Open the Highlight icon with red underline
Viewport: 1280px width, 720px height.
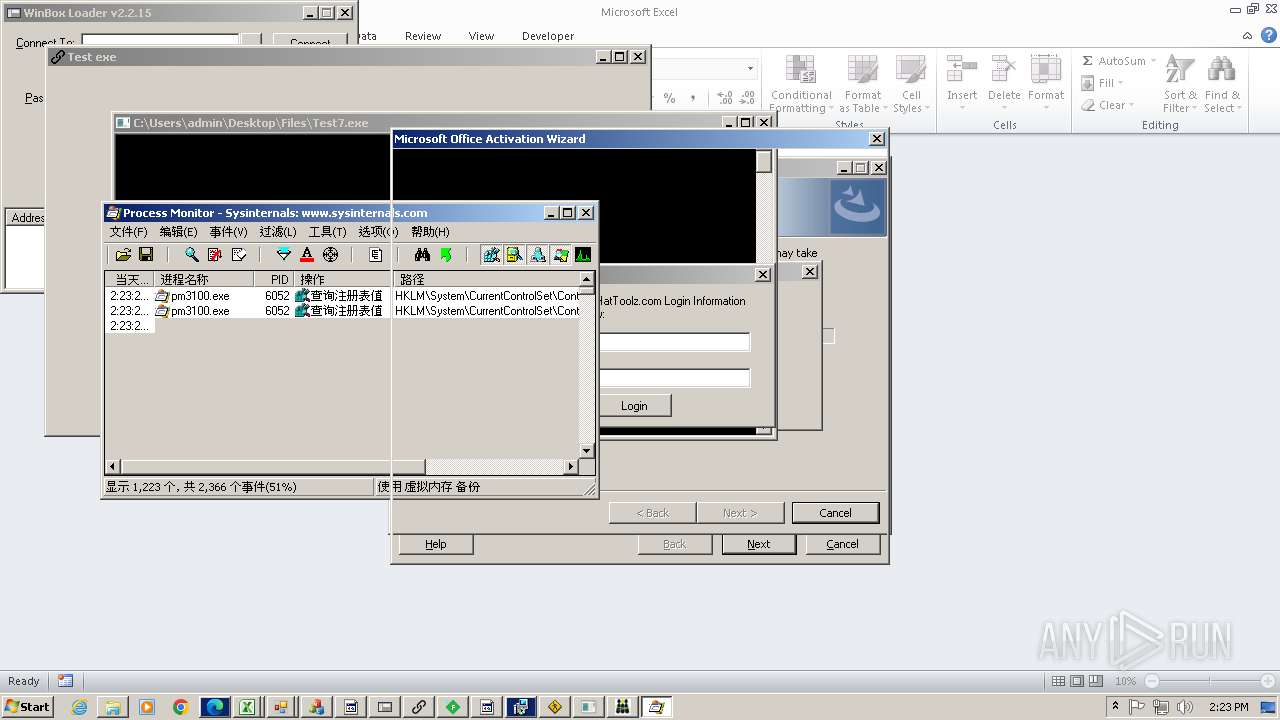(x=307, y=255)
